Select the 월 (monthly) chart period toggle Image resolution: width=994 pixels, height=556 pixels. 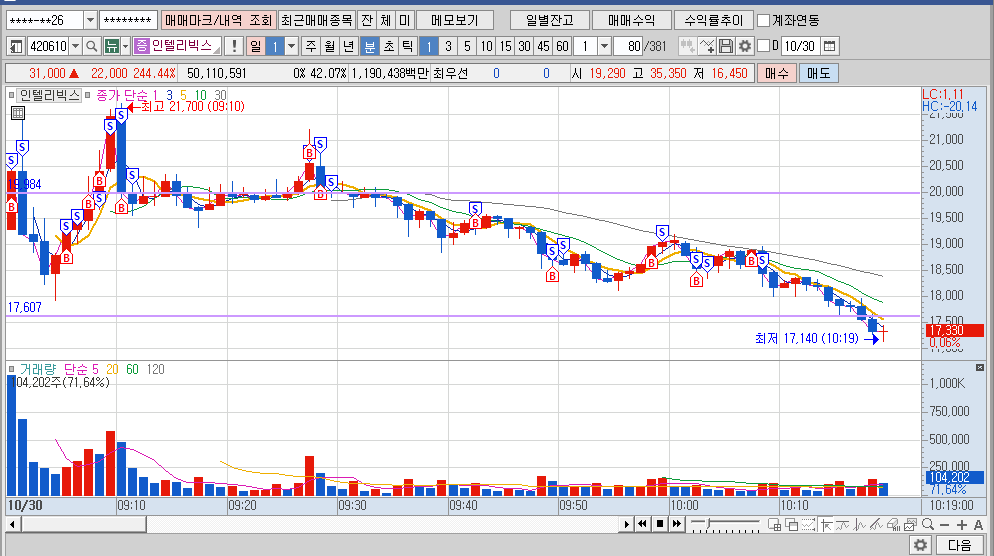click(x=330, y=46)
